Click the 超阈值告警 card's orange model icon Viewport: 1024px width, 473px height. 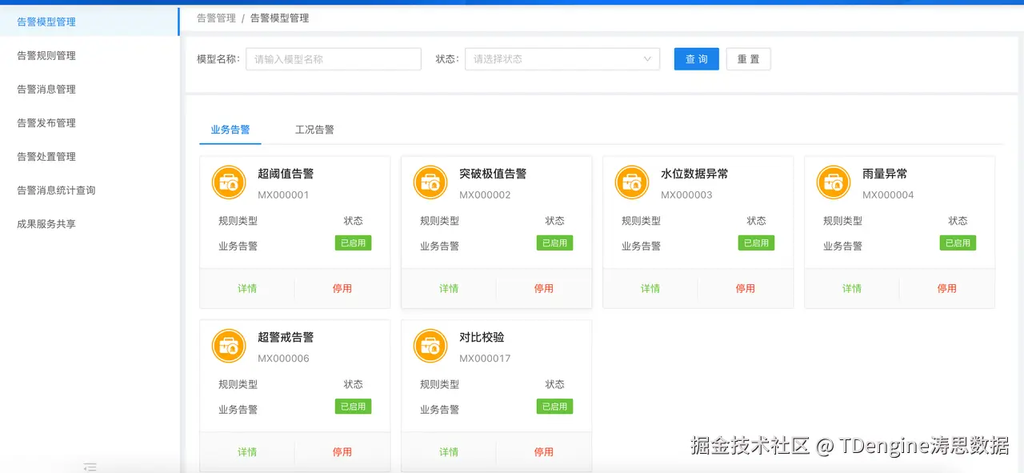tap(229, 182)
